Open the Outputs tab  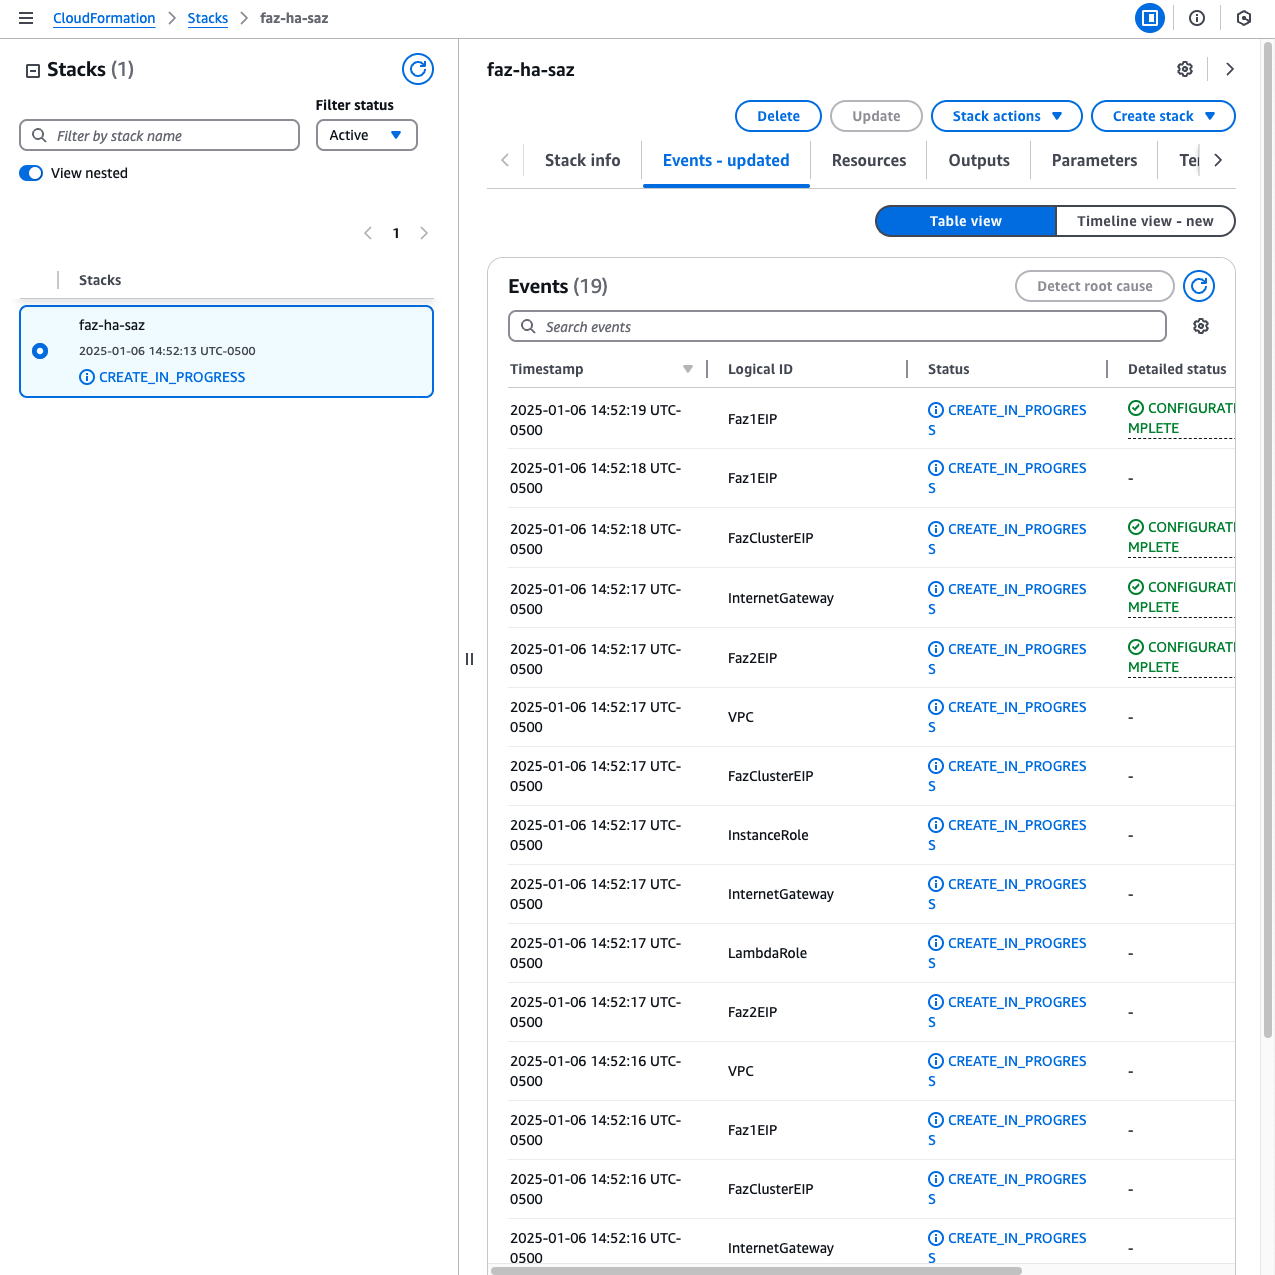979,160
